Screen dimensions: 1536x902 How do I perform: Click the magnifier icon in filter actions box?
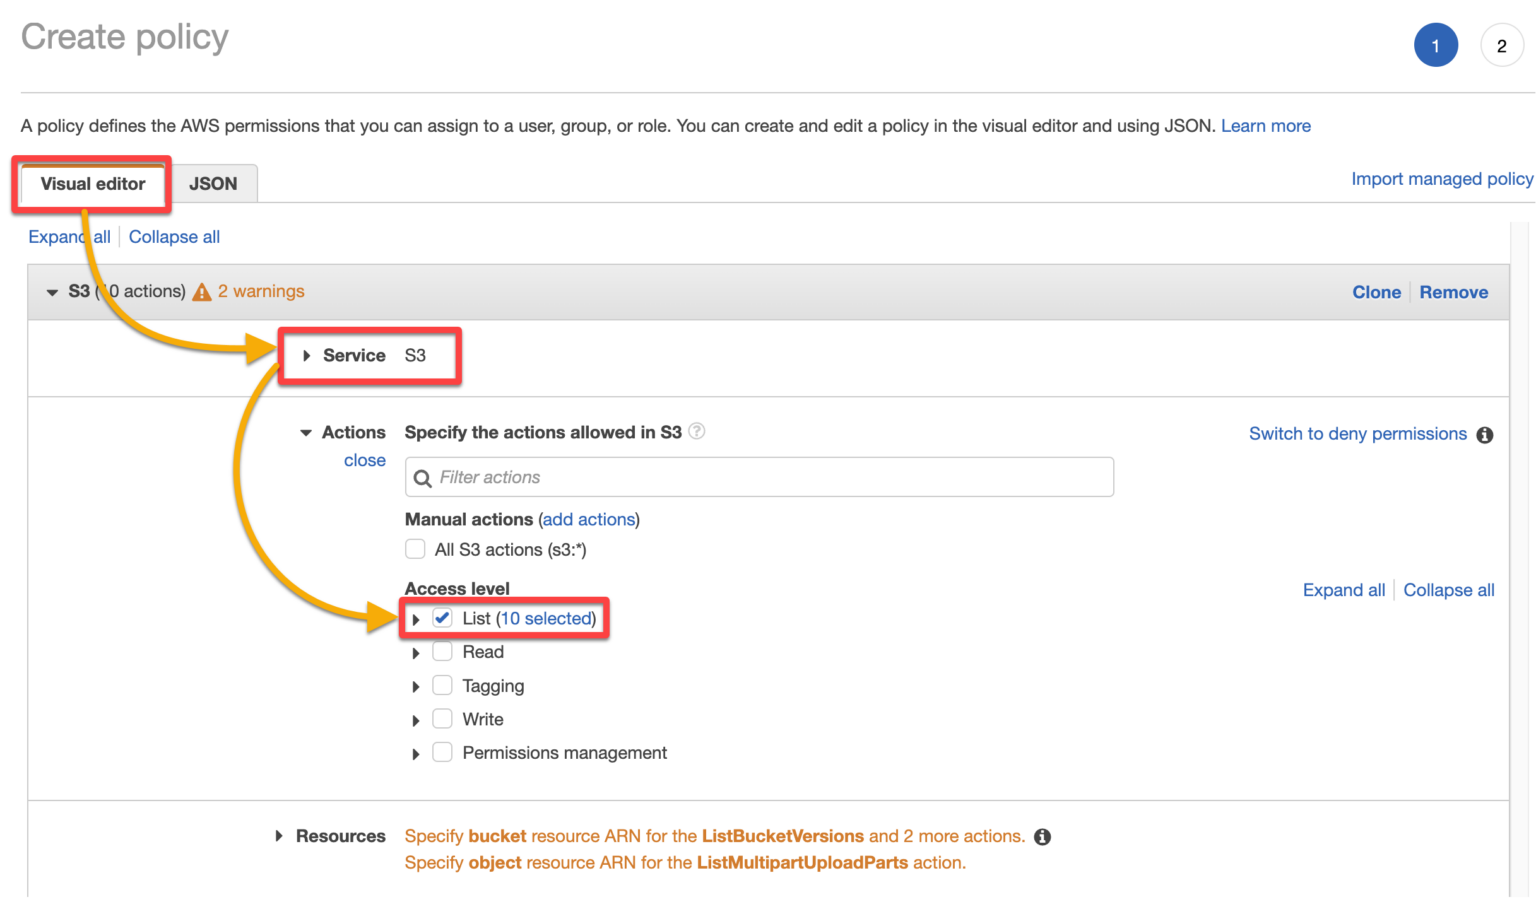(x=423, y=477)
